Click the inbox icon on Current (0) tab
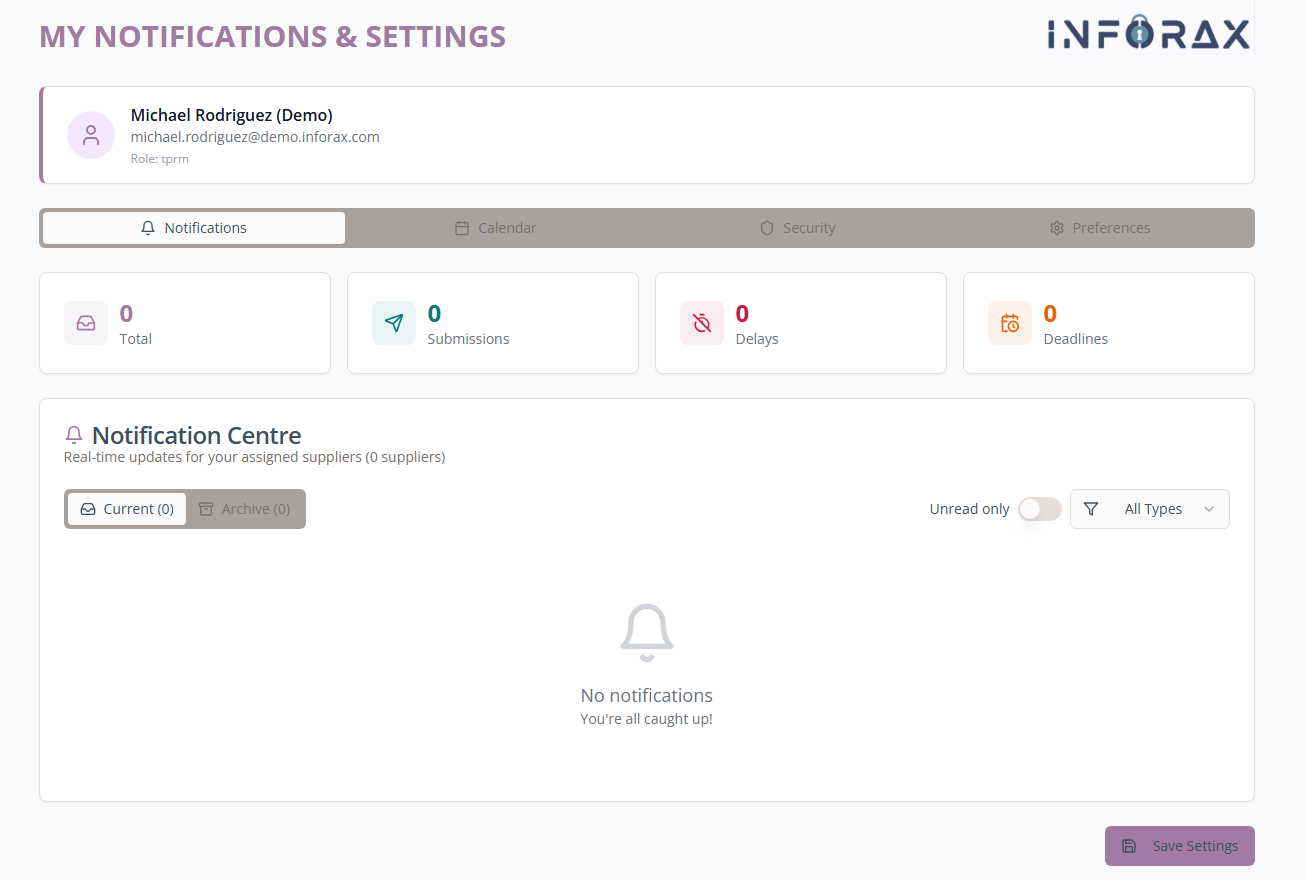The width and height of the screenshot is (1306, 880). click(x=89, y=509)
